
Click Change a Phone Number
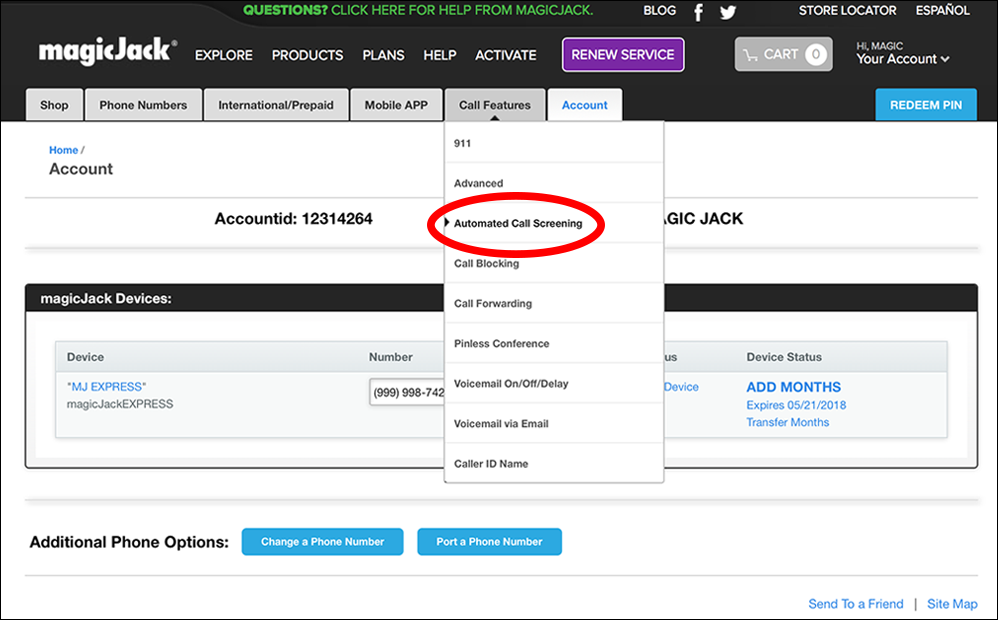[x=322, y=541]
